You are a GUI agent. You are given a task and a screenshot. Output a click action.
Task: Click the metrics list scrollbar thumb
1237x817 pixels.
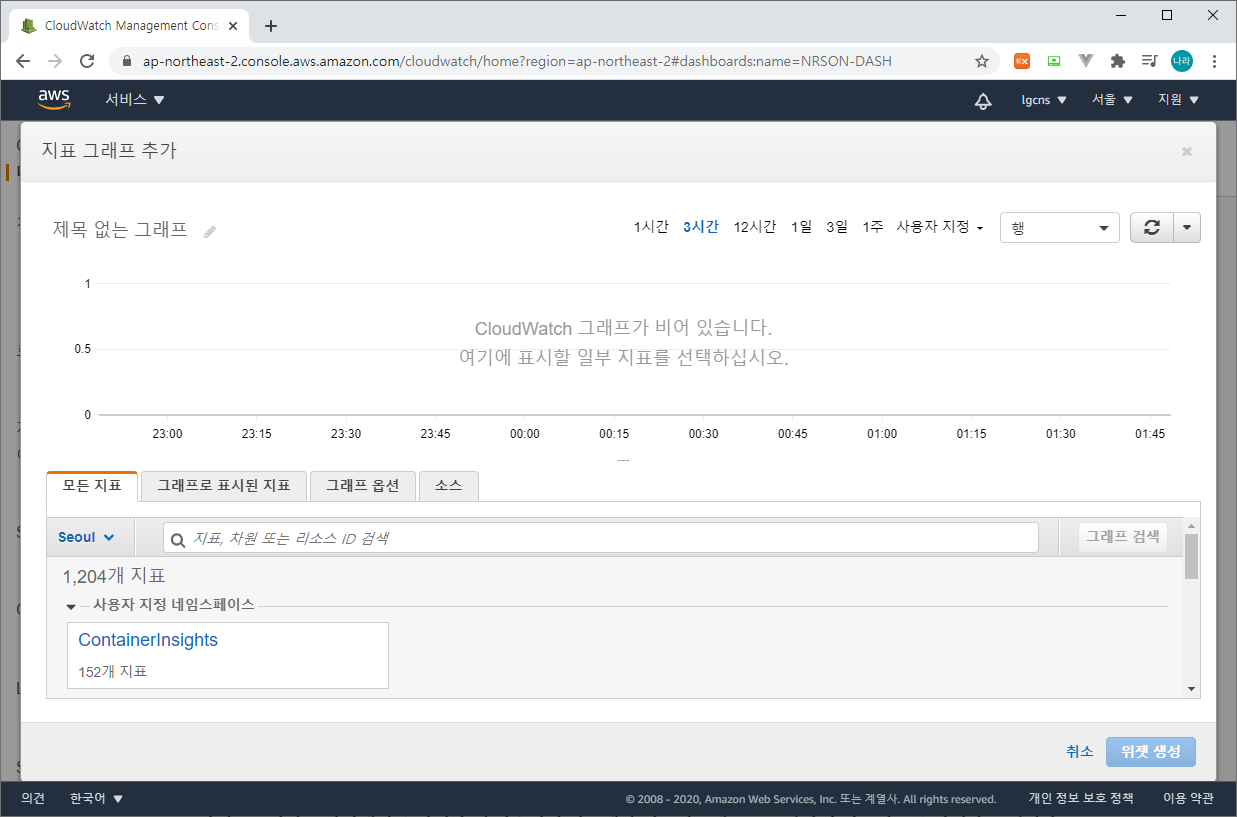tap(1191, 556)
